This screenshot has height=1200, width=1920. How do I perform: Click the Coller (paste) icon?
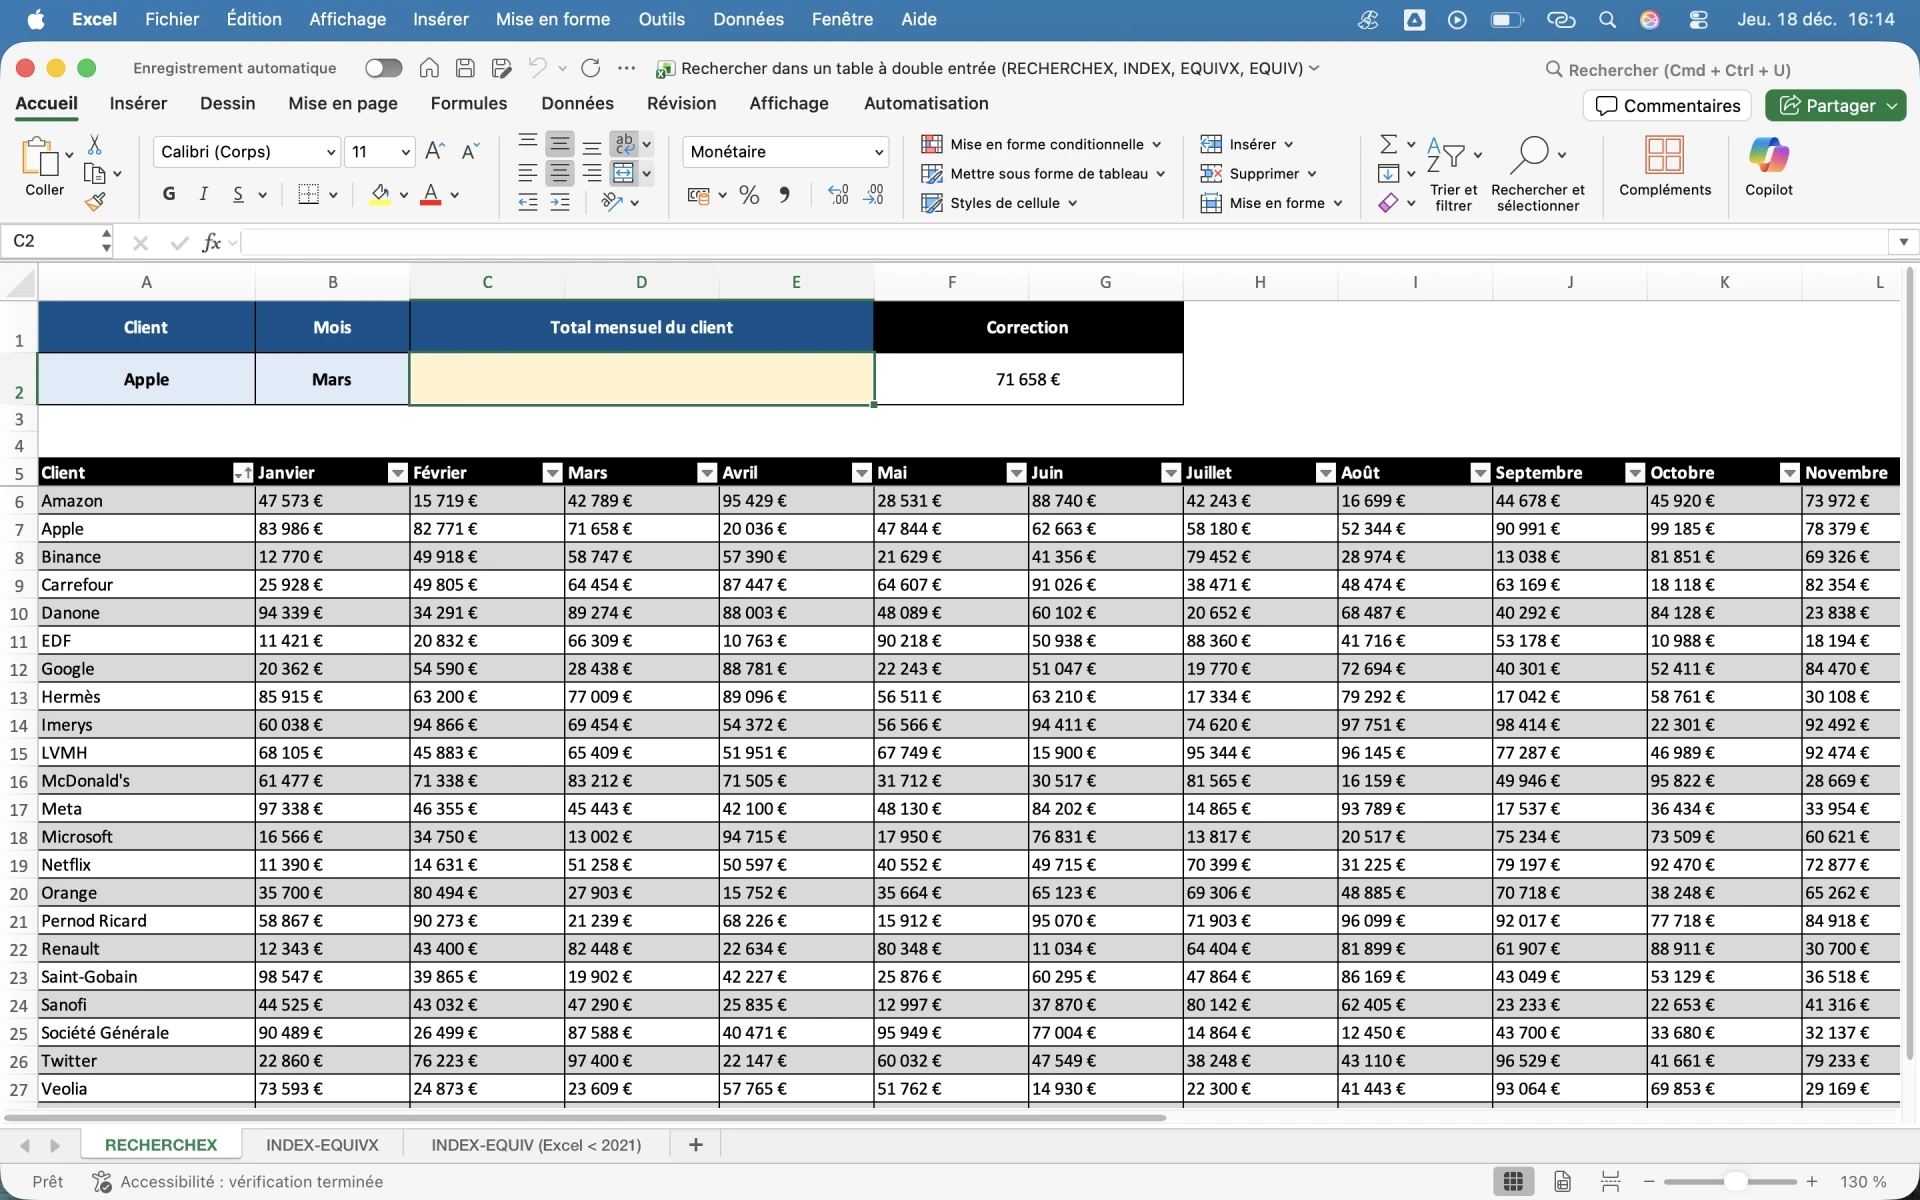click(x=40, y=157)
